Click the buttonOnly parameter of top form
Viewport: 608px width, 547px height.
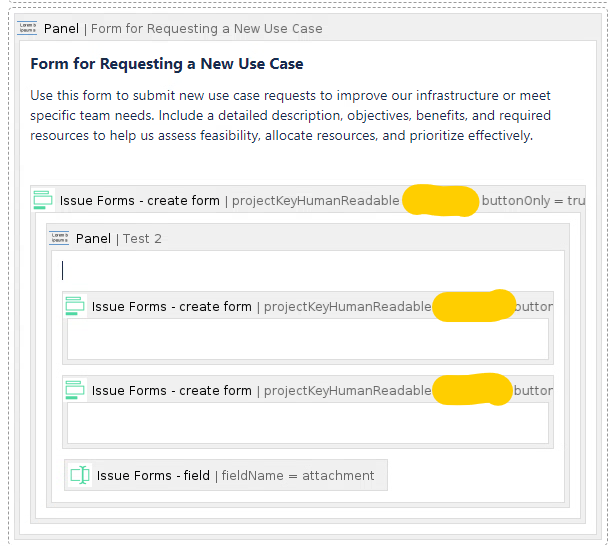pyautogui.click(x=533, y=200)
